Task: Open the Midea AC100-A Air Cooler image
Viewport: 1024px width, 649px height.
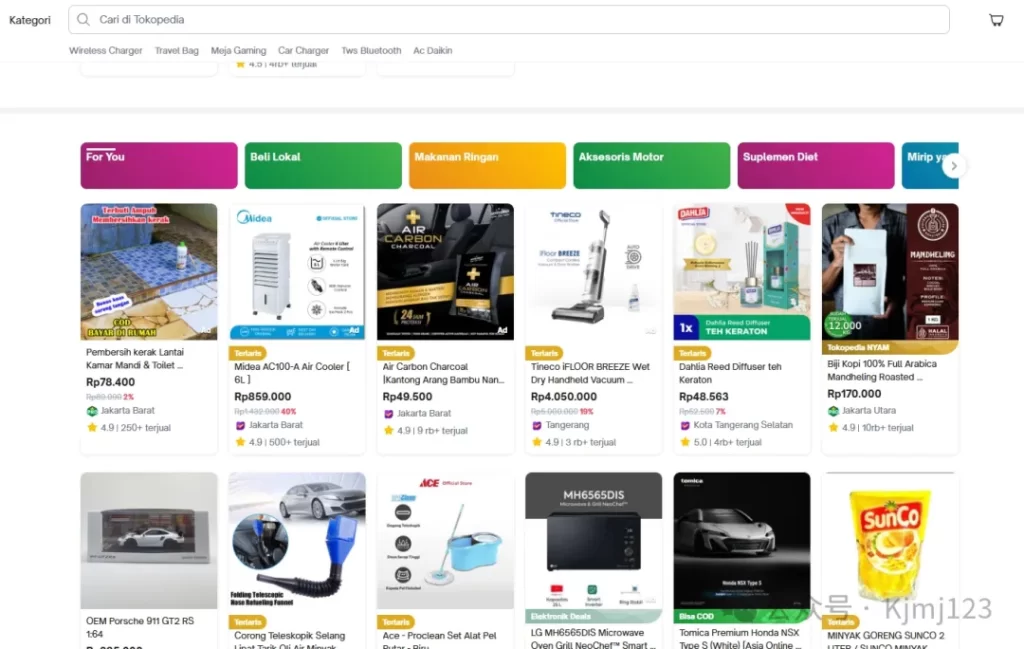Action: coord(297,272)
